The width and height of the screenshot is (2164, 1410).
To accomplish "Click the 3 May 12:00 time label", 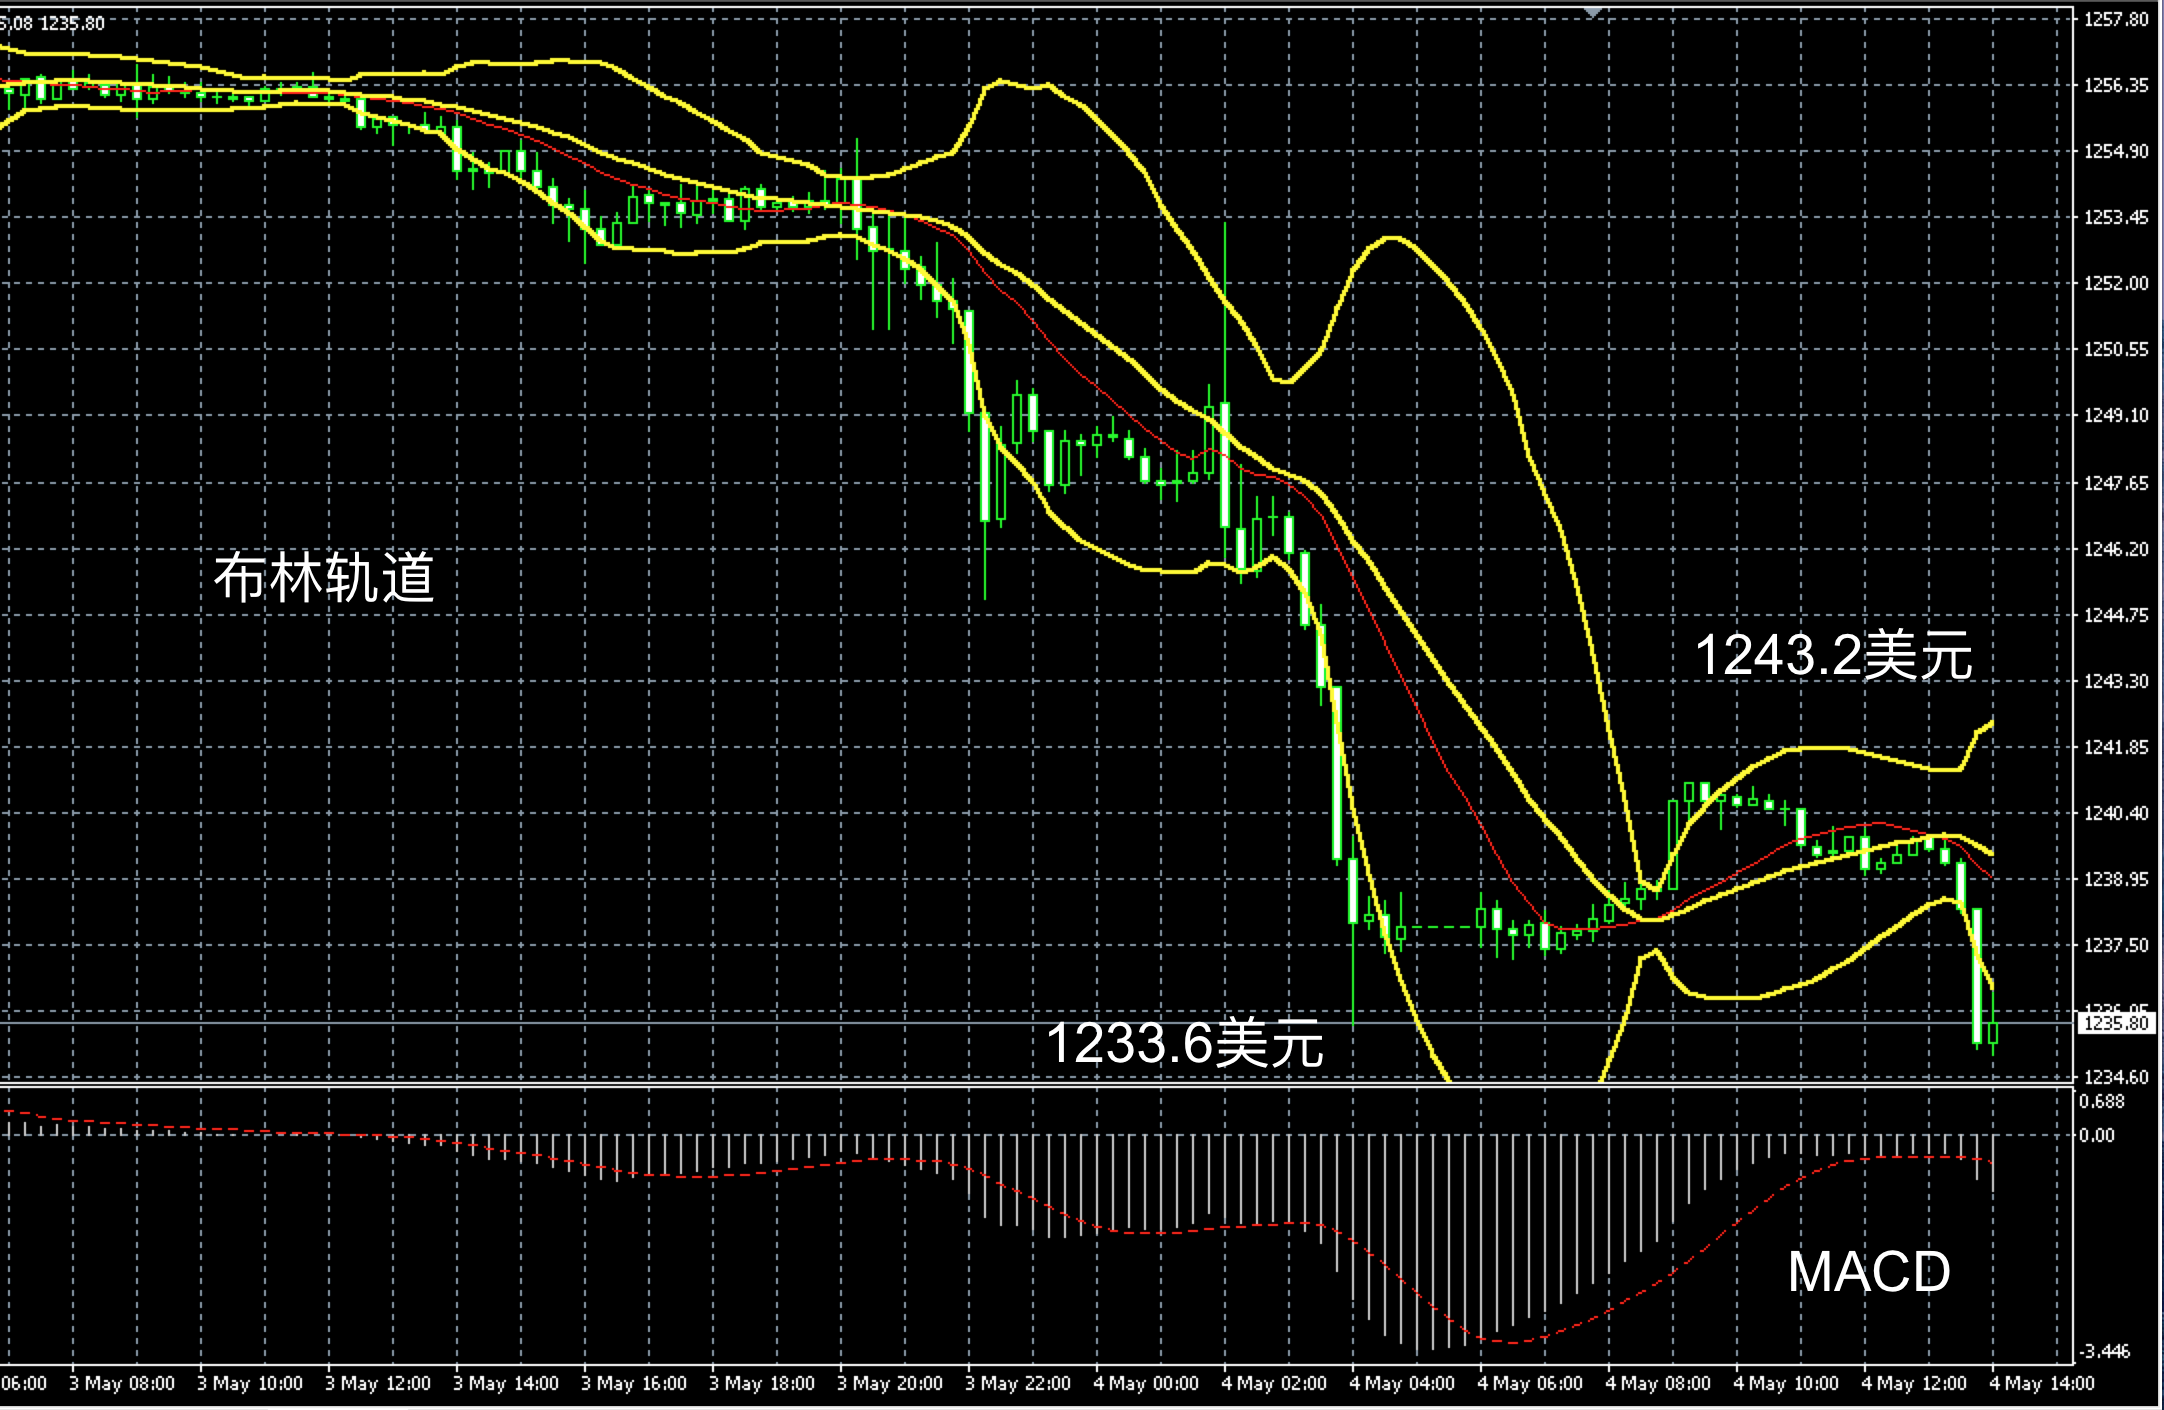I will tap(378, 1384).
